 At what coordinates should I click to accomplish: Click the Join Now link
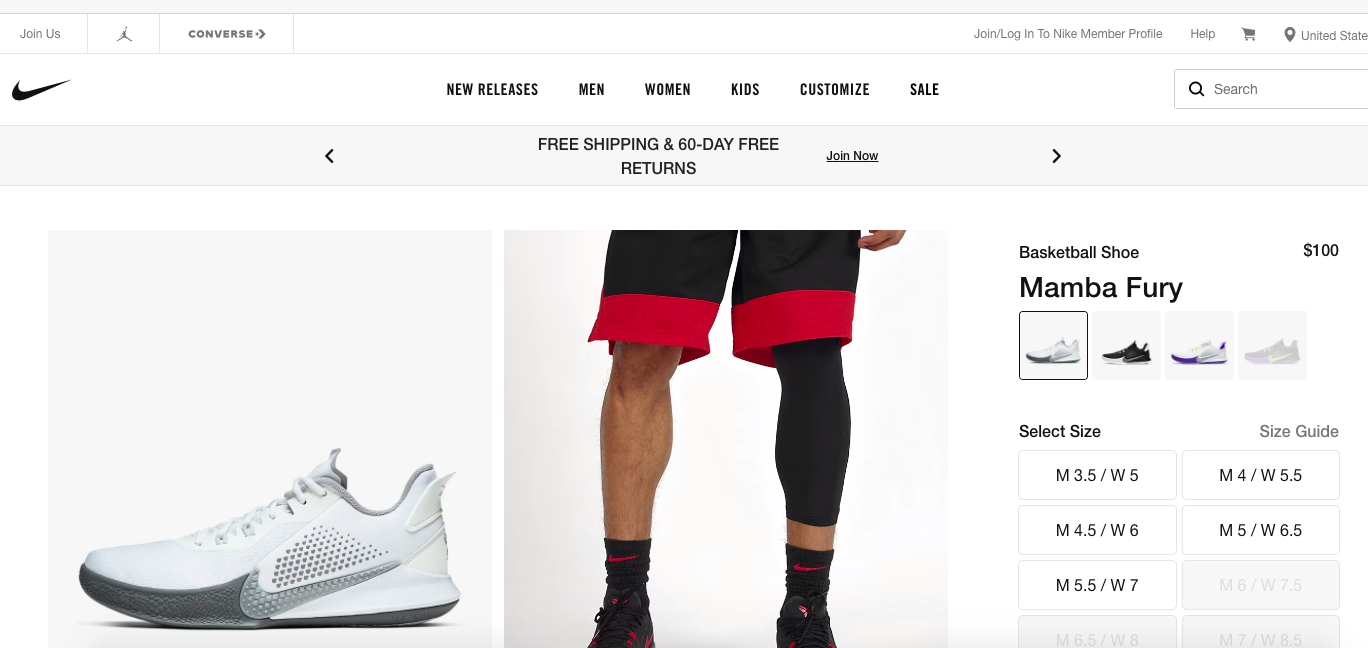(x=852, y=156)
